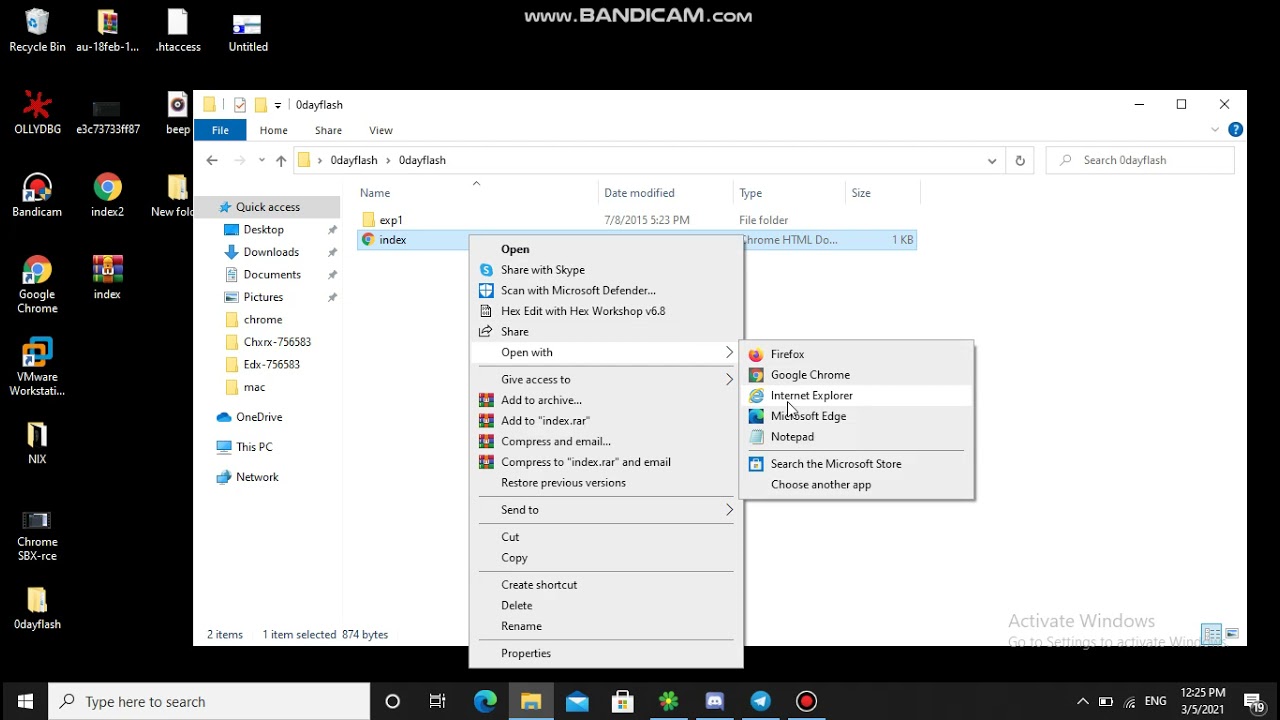The height and width of the screenshot is (720, 1280).
Task: Go up one folder level
Action: [281, 160]
